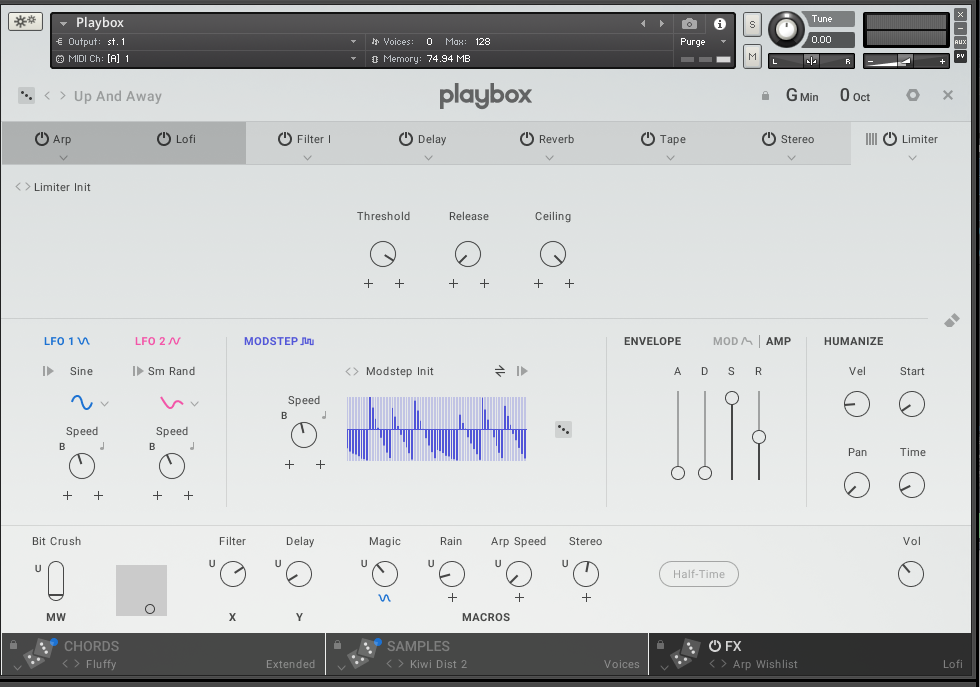Open the LFO 2 tab
This screenshot has height=687, width=980.
[158, 341]
